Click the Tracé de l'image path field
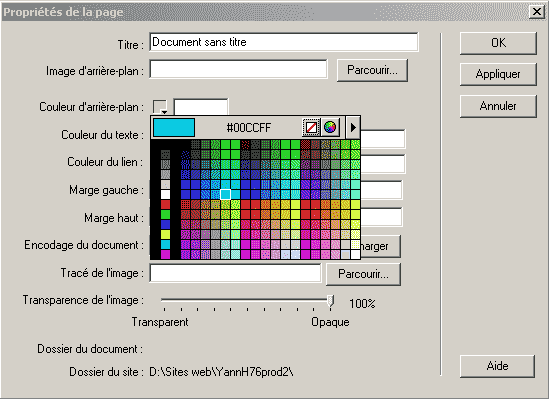Image resolution: width=549 pixels, height=399 pixels. (235, 273)
